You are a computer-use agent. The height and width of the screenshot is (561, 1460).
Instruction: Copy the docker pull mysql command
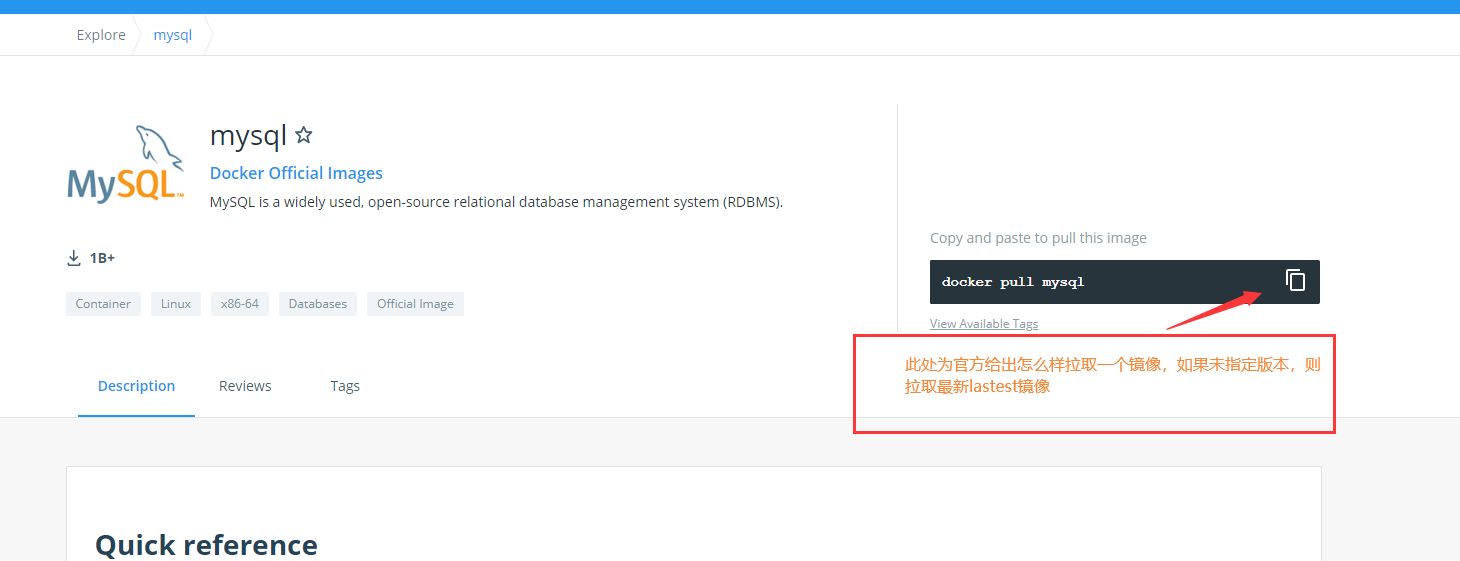(1295, 281)
